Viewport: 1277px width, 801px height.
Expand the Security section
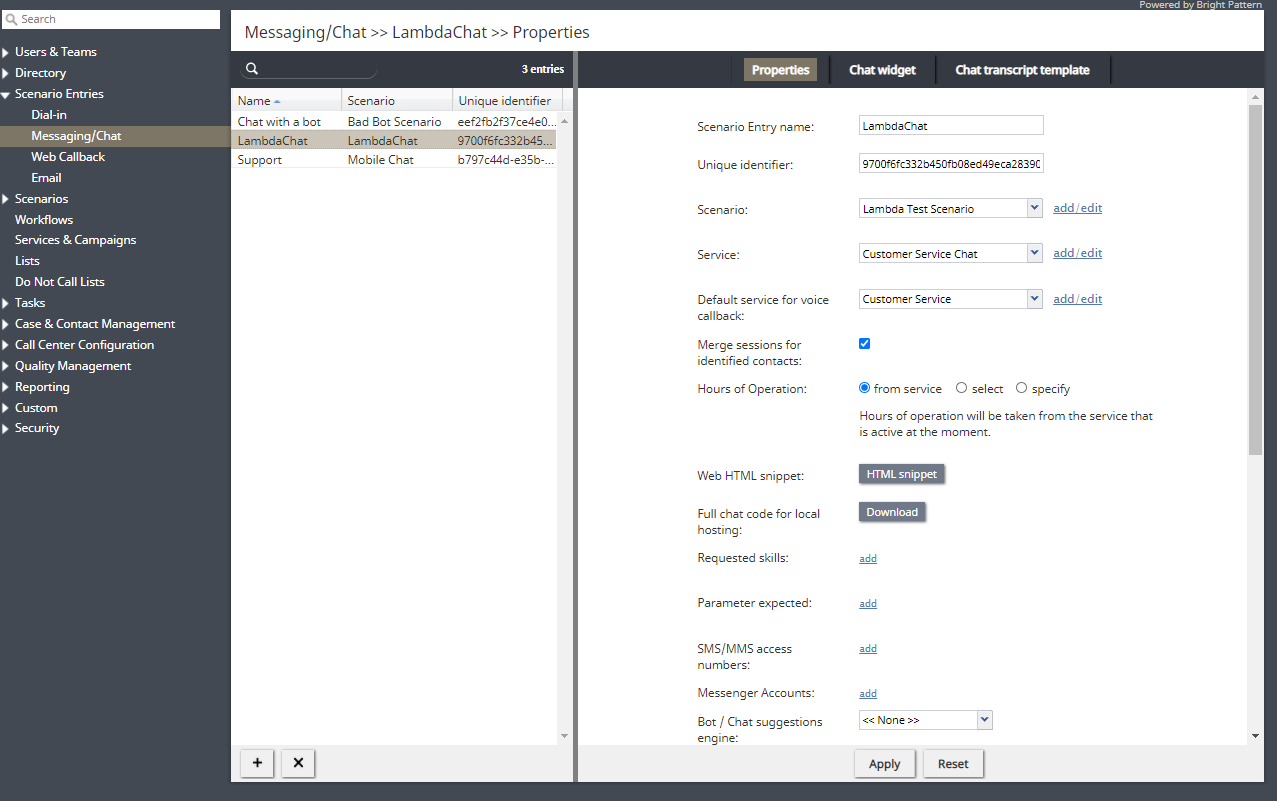tap(6, 428)
